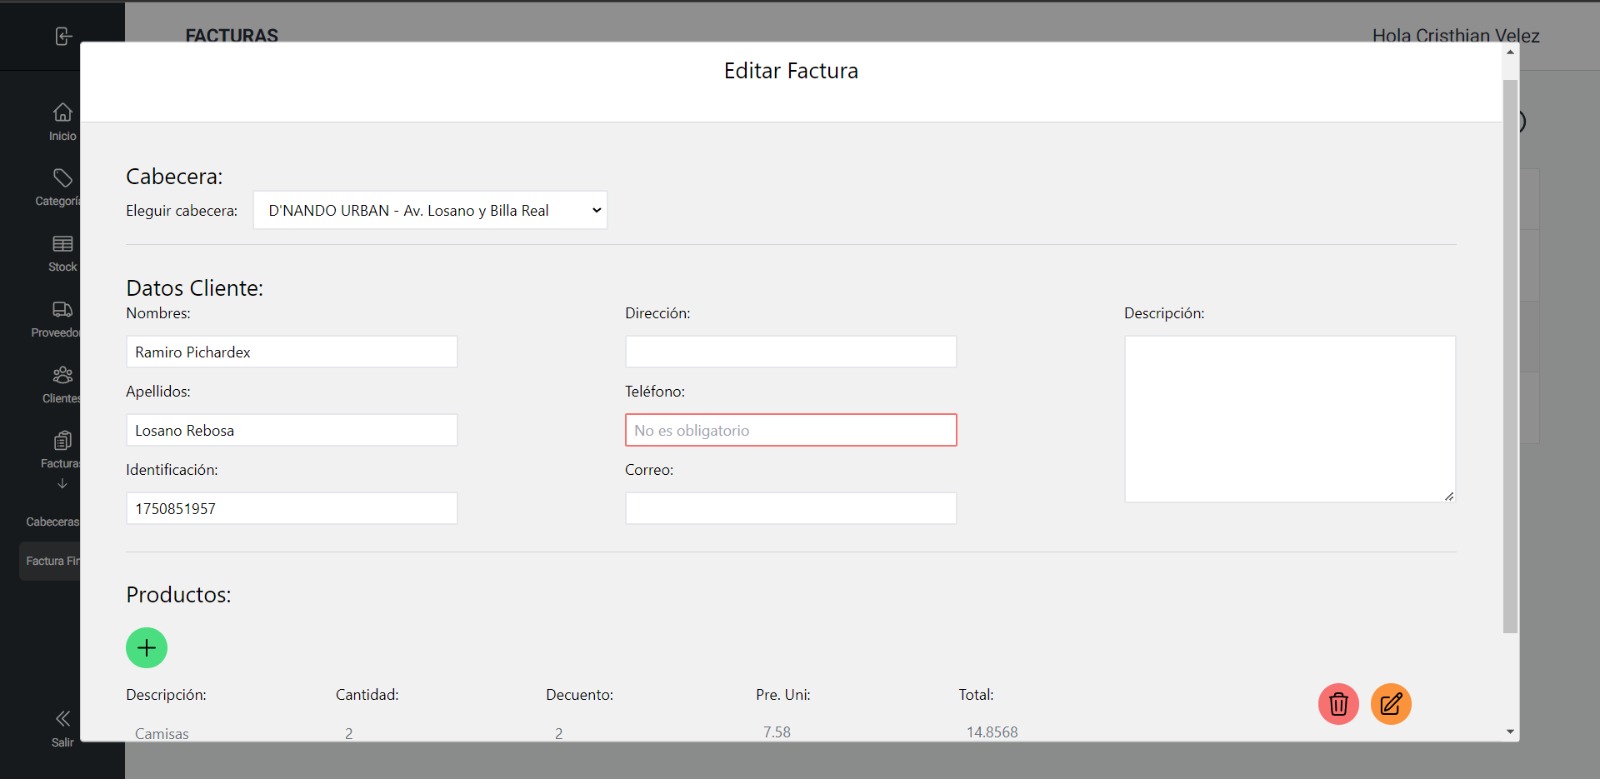Open the Elegir cabecera dropdown

tap(430, 211)
